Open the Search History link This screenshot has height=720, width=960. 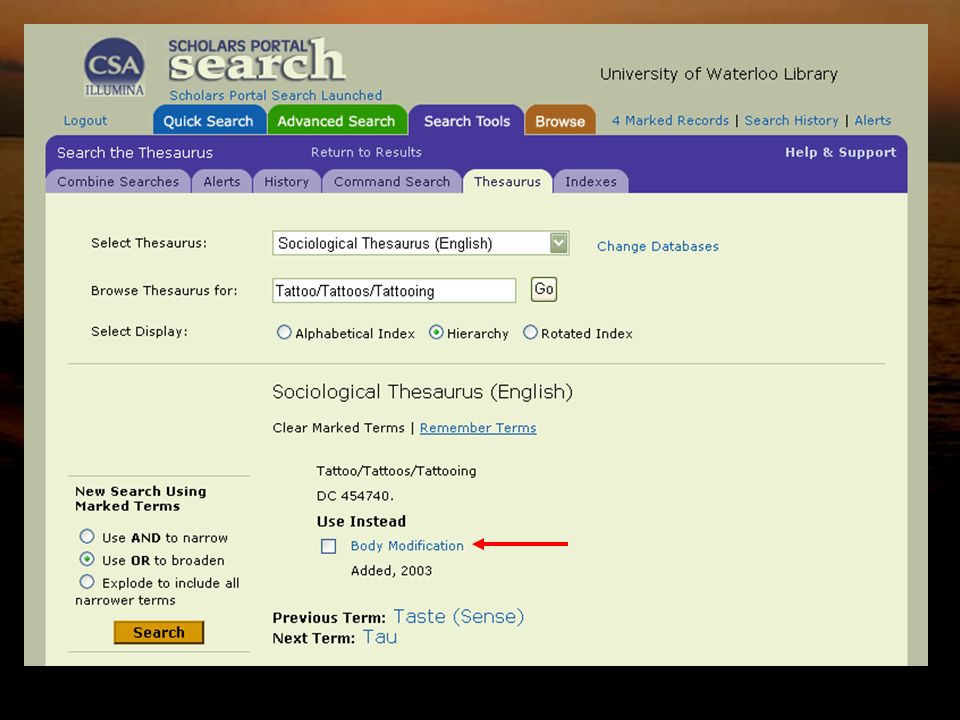791,121
